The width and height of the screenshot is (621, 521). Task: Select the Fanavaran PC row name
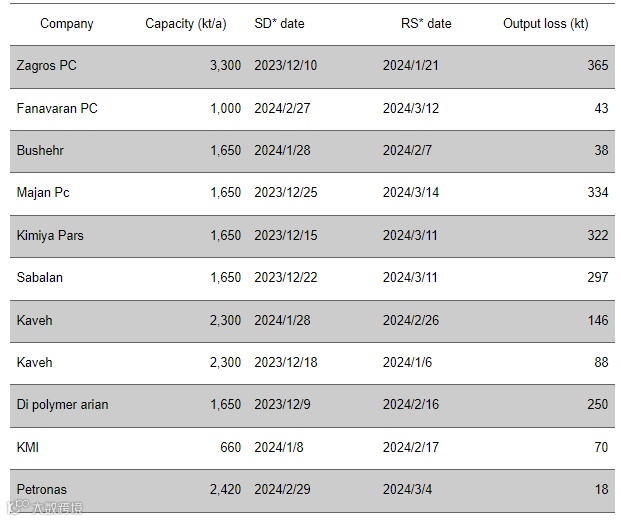point(57,108)
